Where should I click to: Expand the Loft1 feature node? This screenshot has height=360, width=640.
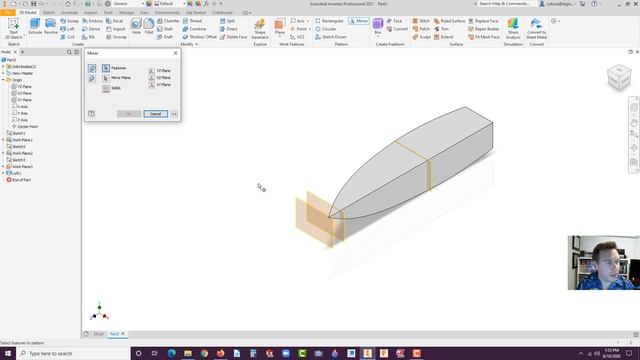coord(3,173)
